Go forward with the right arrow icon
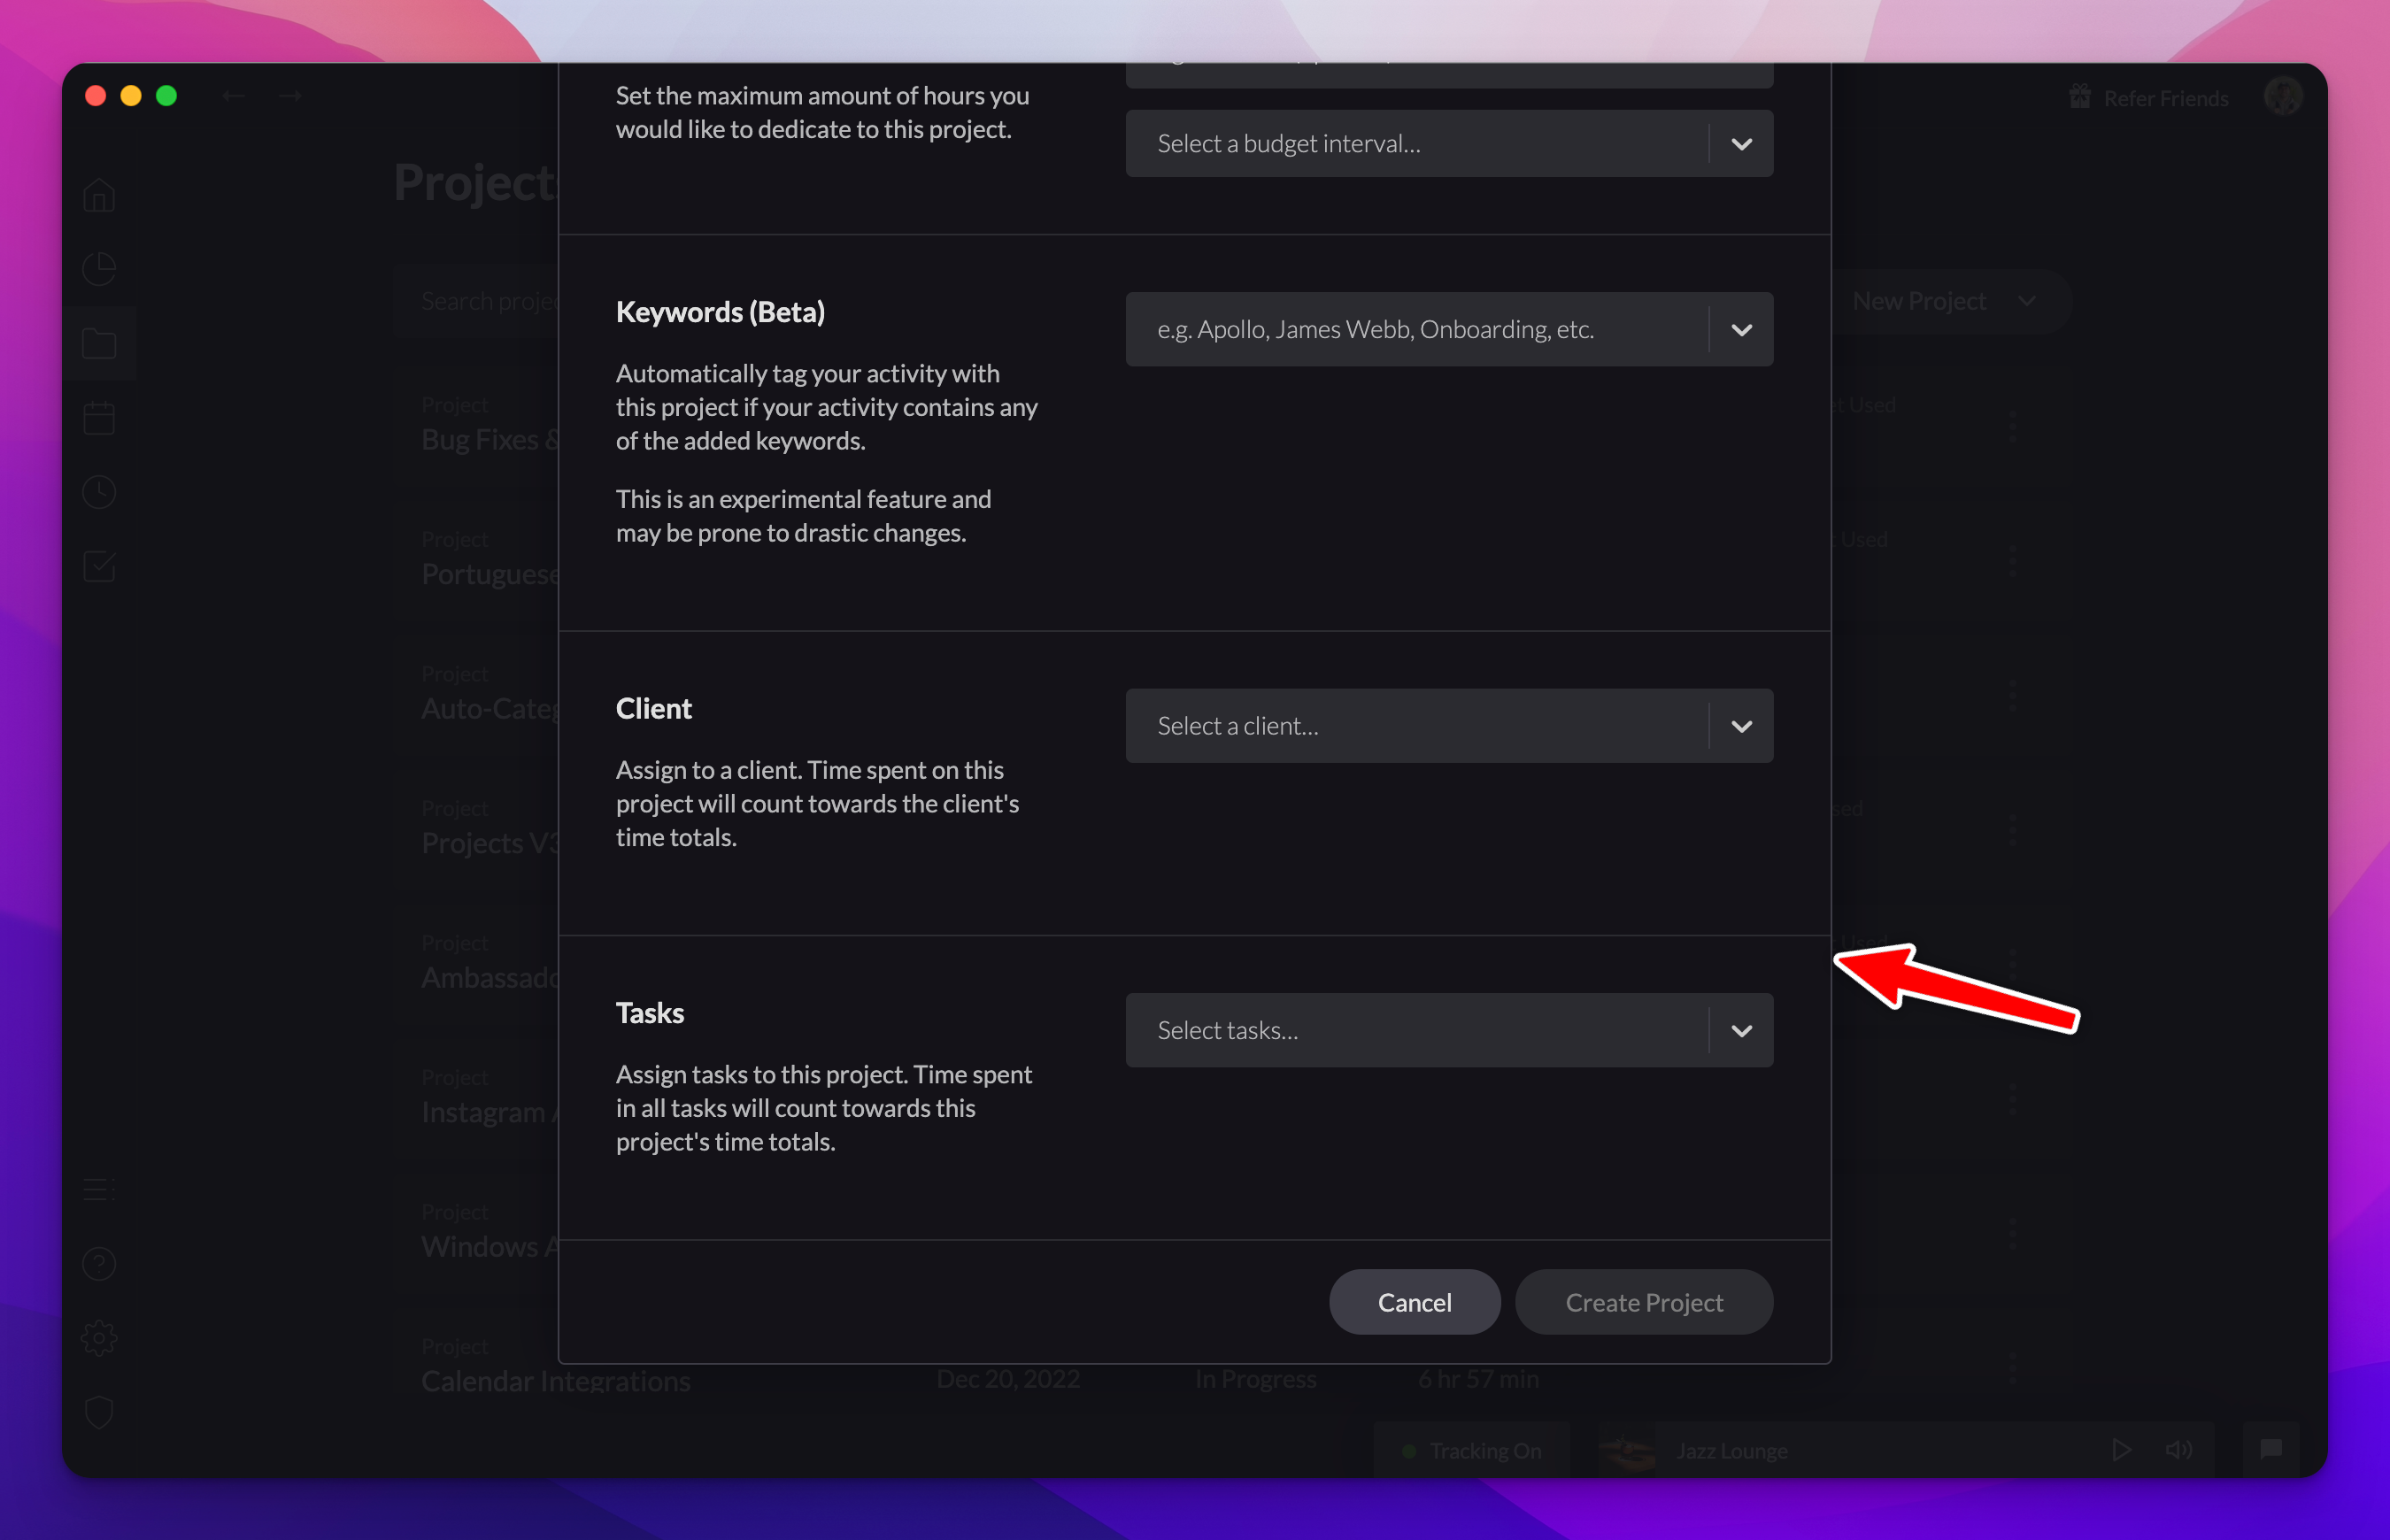2390x1540 pixels. tap(291, 96)
